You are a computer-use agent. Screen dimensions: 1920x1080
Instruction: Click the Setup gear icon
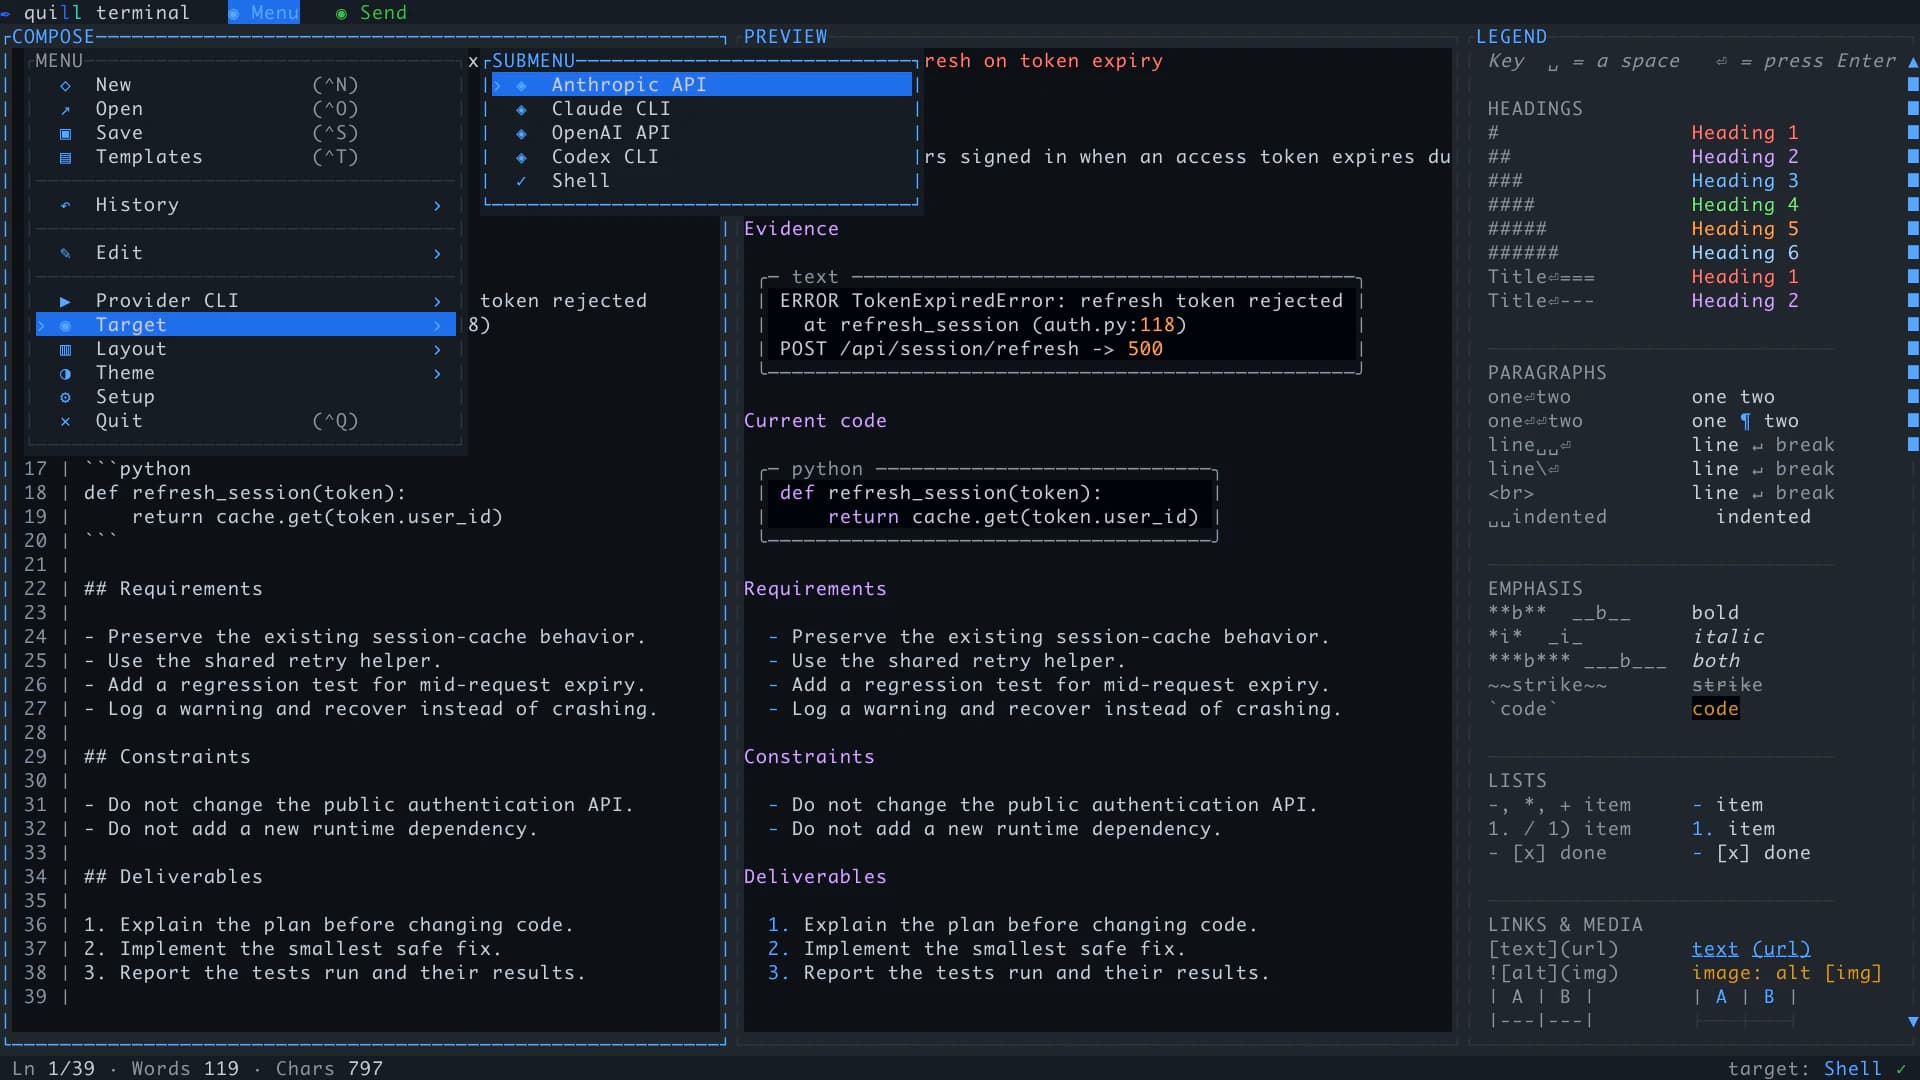65,398
